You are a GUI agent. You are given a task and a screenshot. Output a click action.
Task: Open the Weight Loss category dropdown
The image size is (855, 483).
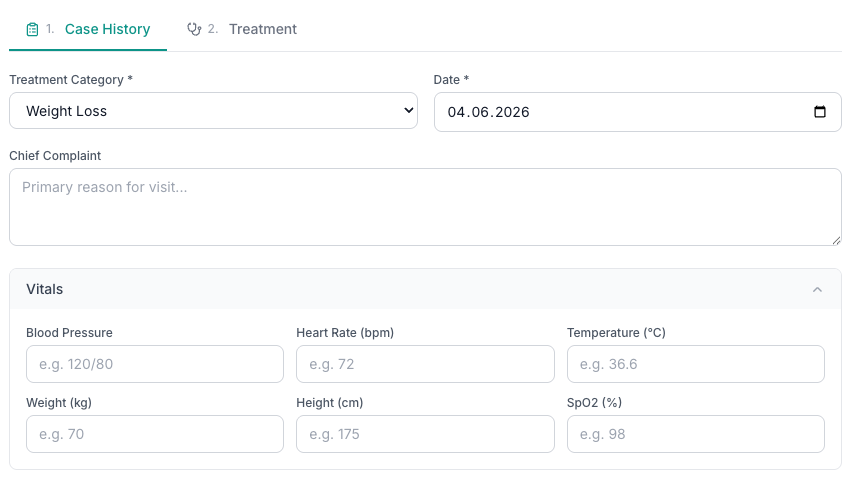click(x=213, y=111)
